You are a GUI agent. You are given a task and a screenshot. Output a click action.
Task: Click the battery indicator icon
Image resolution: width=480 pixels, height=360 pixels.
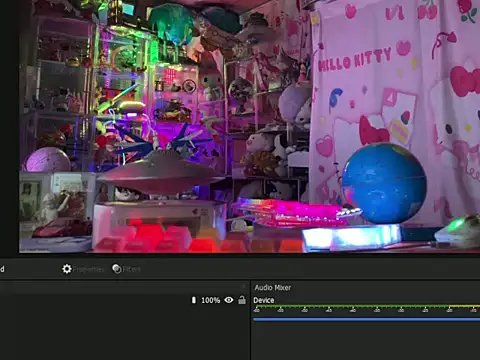[194, 300]
